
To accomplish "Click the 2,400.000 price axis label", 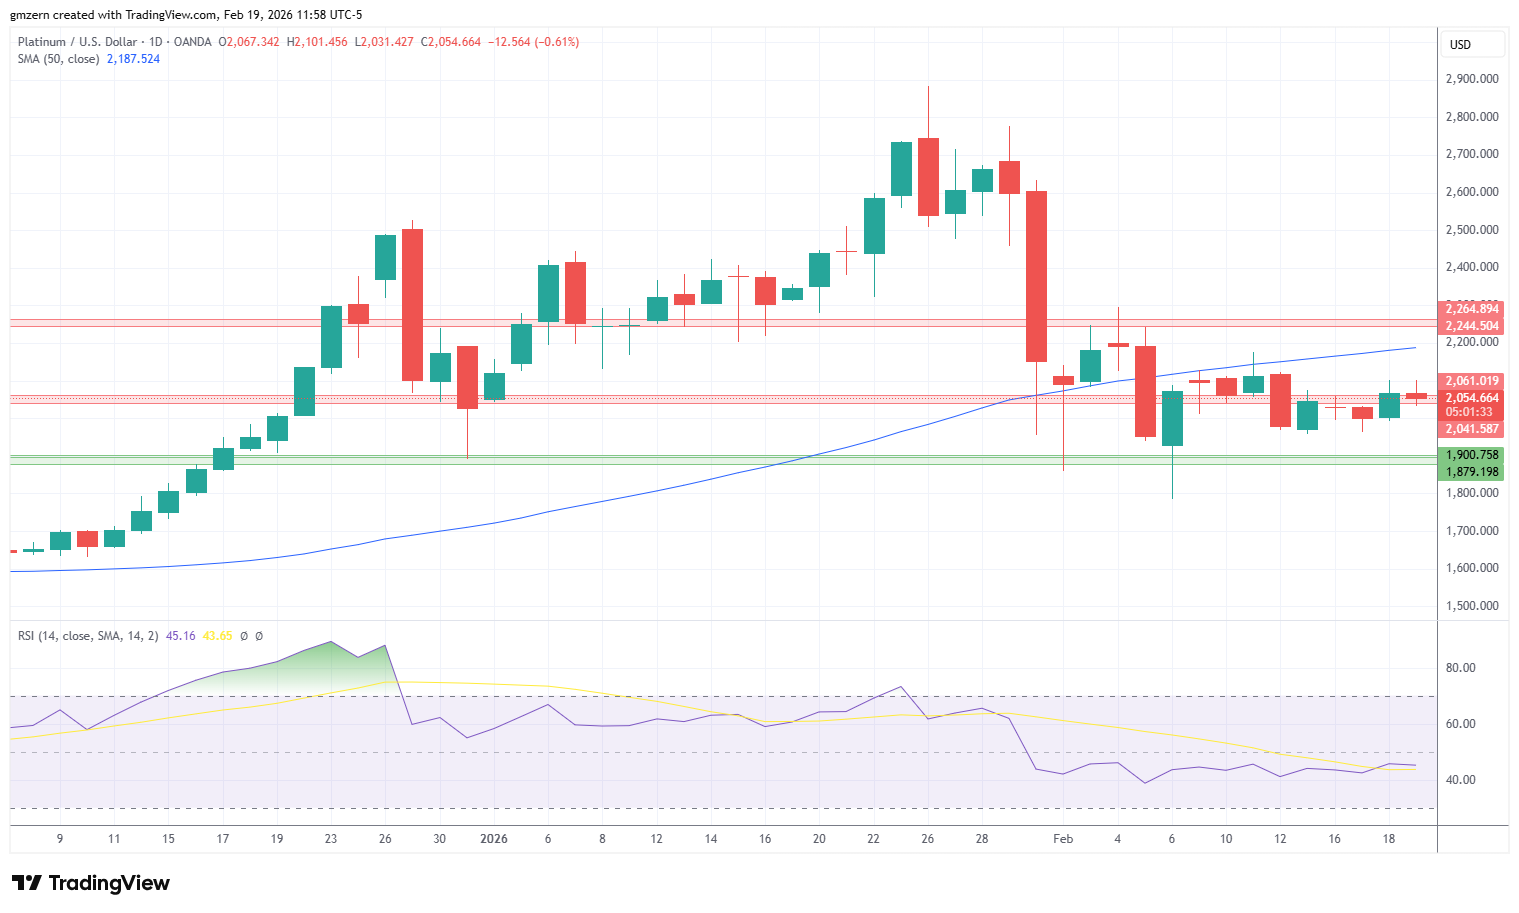I will [1472, 267].
